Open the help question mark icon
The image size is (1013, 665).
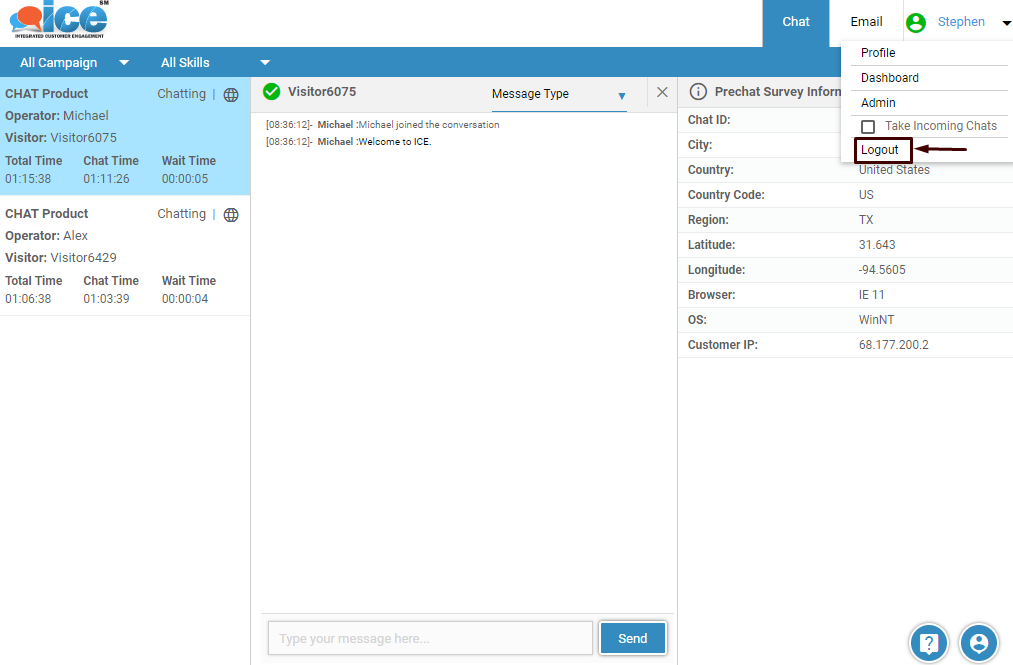pyautogui.click(x=928, y=643)
